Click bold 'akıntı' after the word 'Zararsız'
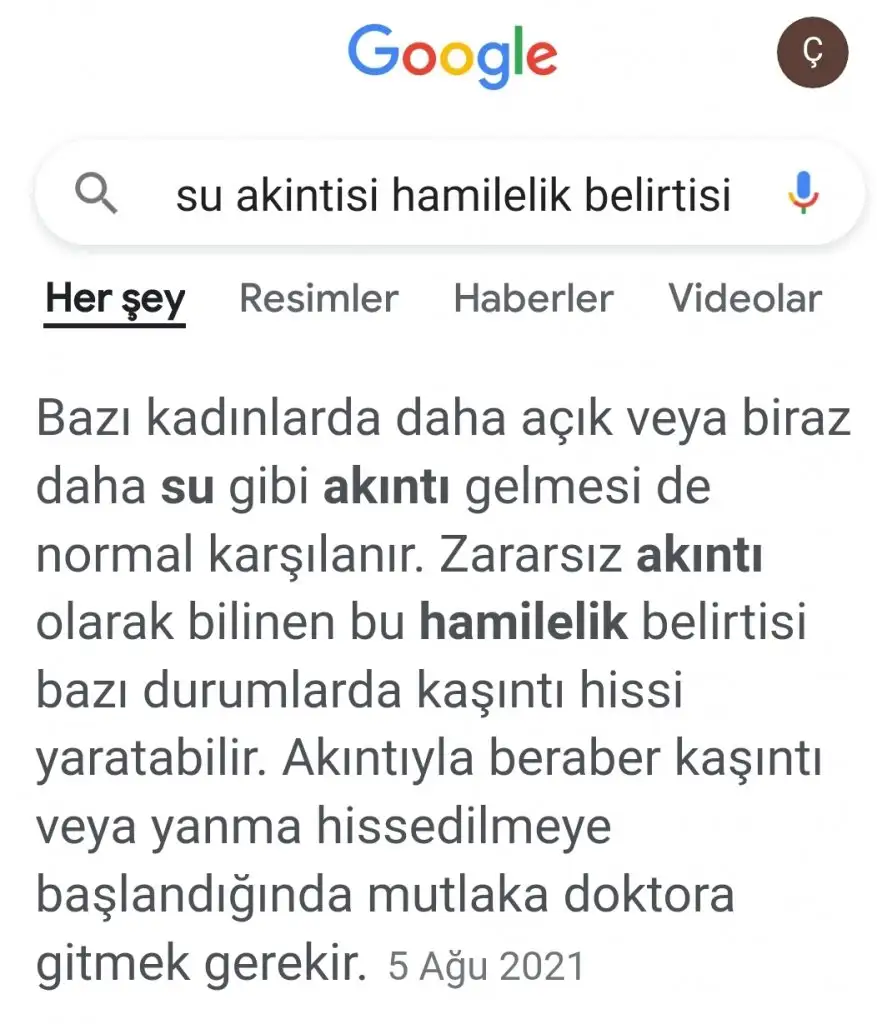Viewport: 877px width, 1024px height. coord(699,555)
